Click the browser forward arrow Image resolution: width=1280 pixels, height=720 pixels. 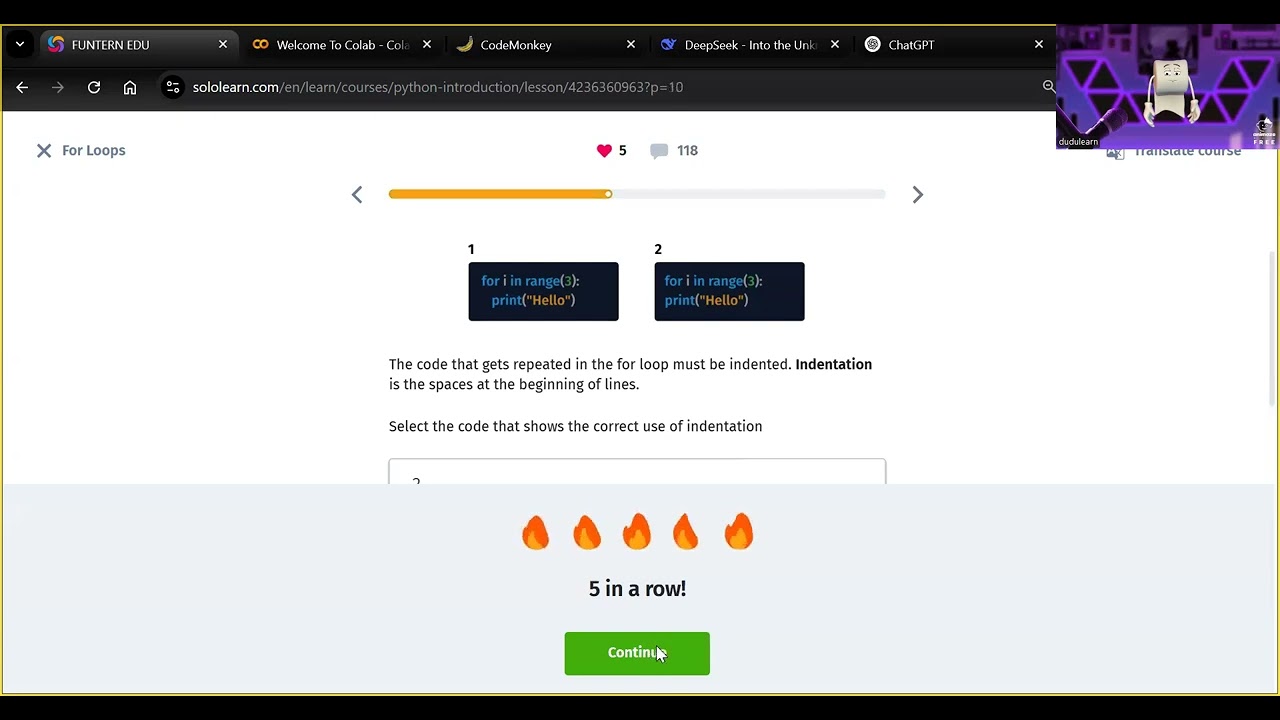click(x=58, y=87)
